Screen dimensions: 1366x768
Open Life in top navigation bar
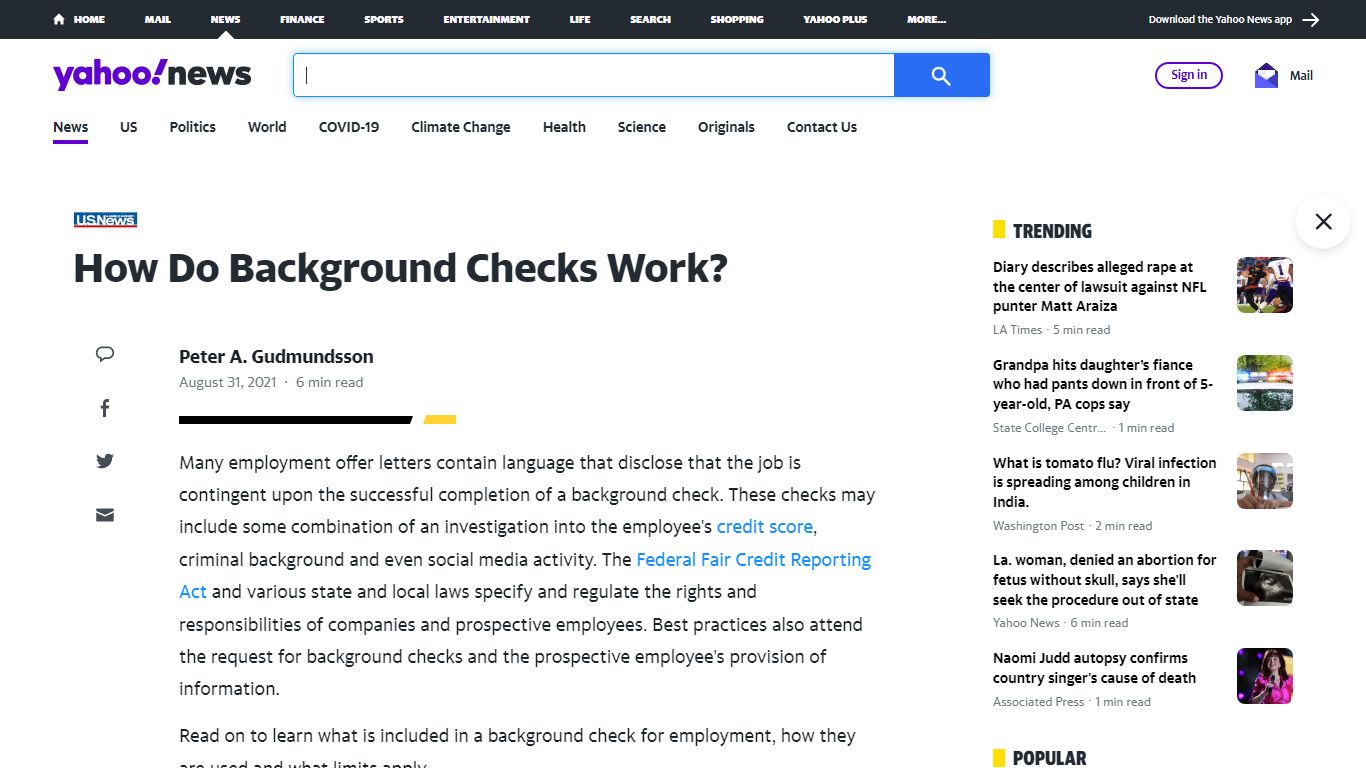(580, 19)
